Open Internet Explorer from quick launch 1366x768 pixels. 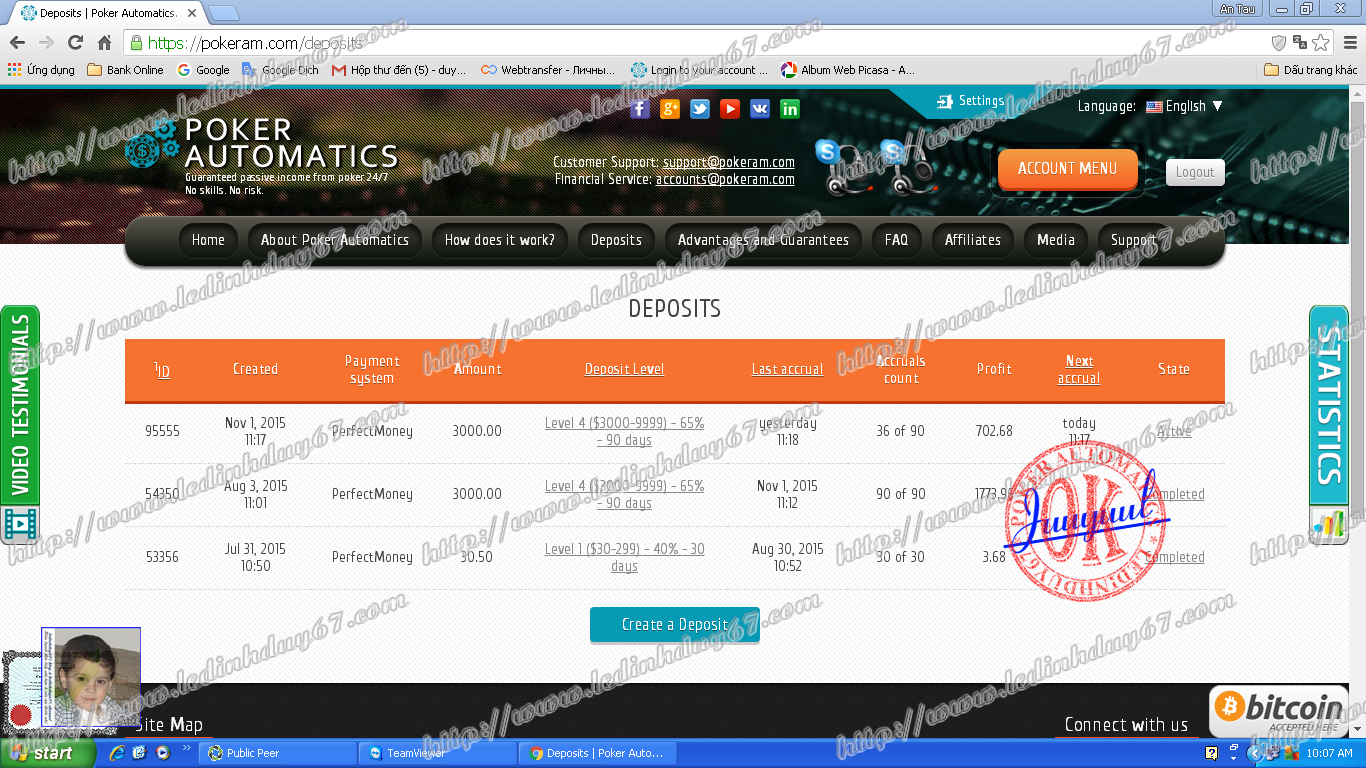[x=117, y=753]
